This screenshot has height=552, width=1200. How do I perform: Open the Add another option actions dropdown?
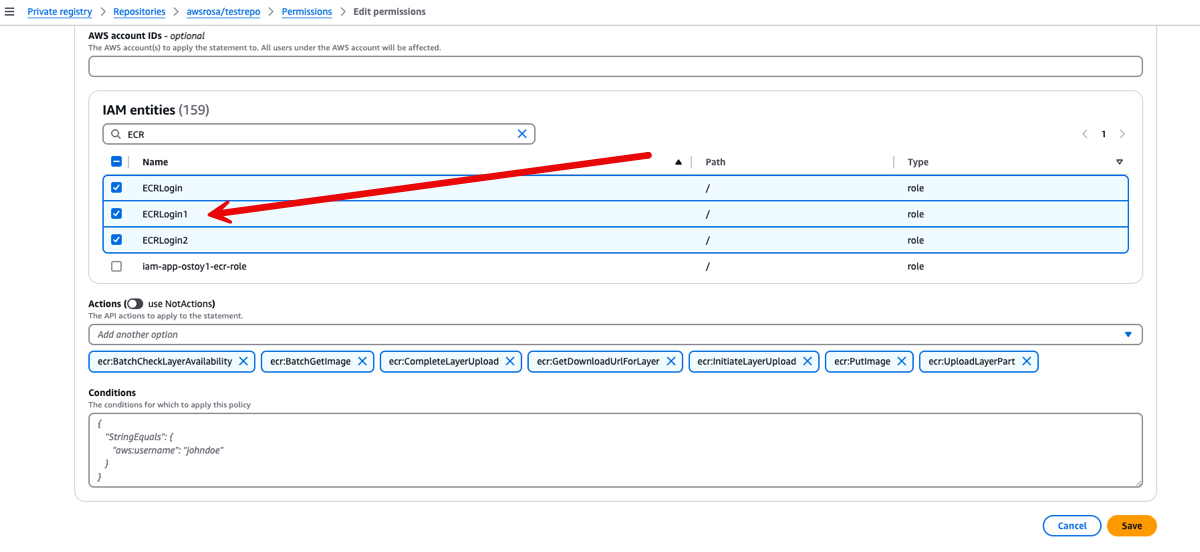point(615,335)
